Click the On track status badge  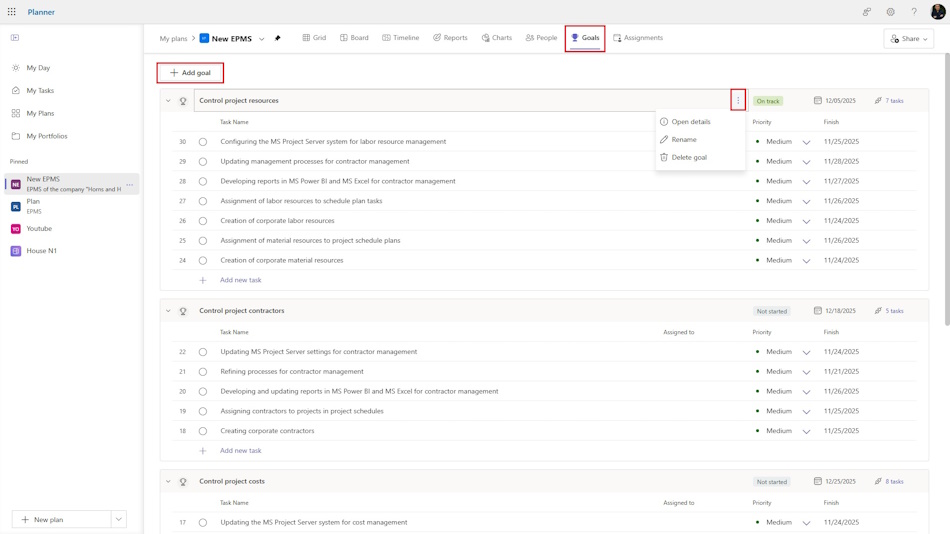tap(768, 101)
